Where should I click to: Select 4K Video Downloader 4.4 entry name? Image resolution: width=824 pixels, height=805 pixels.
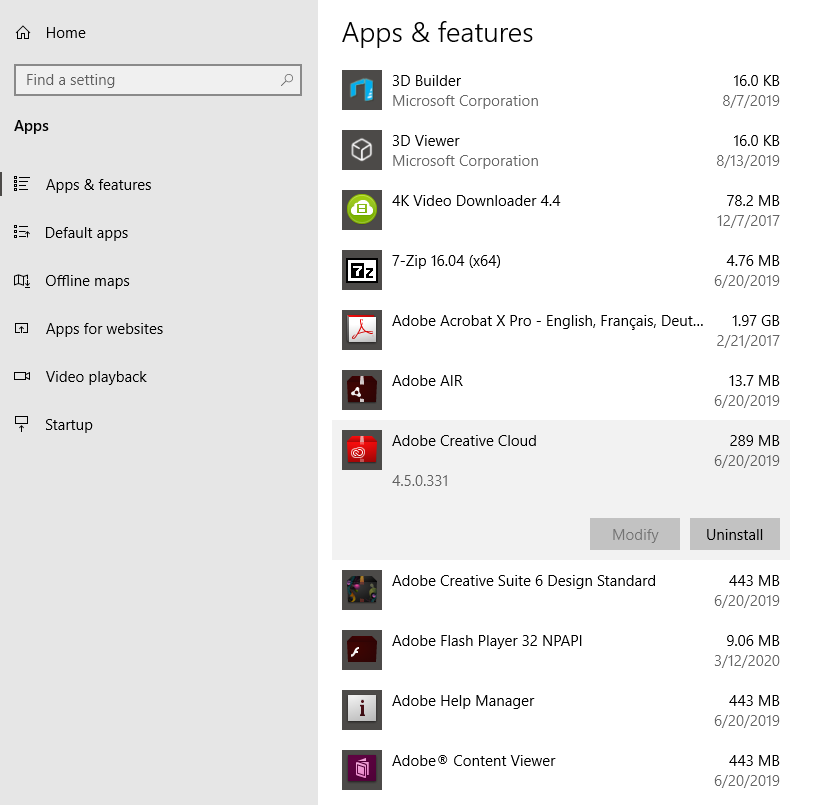click(476, 201)
